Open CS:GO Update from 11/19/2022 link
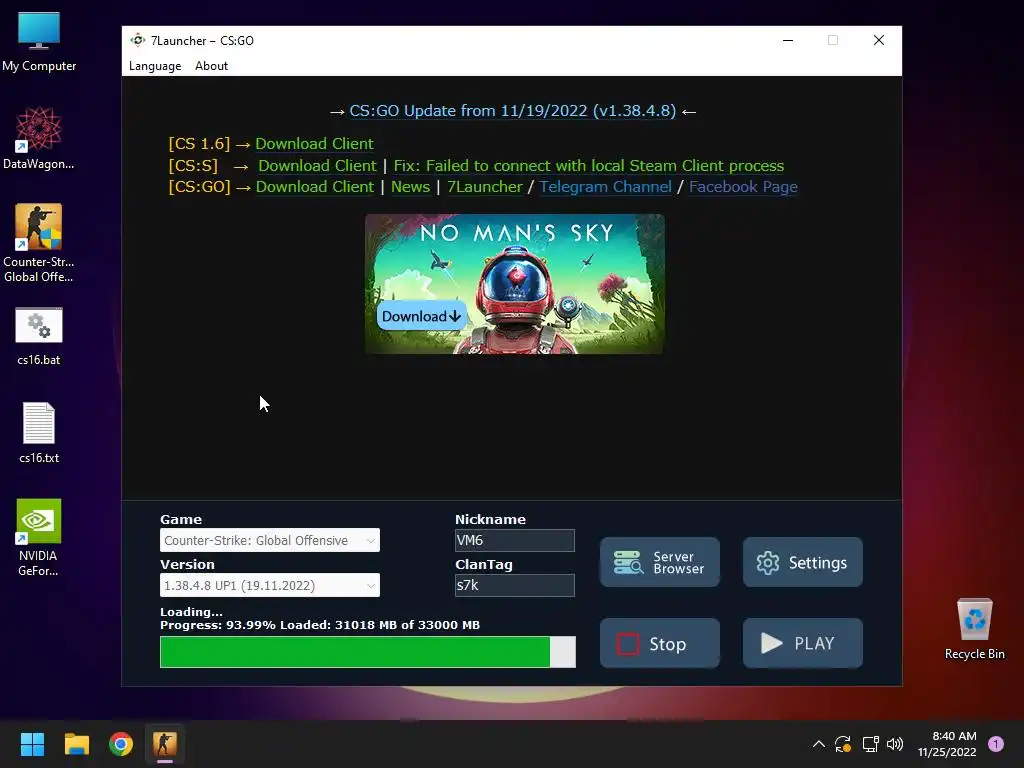 (513, 111)
